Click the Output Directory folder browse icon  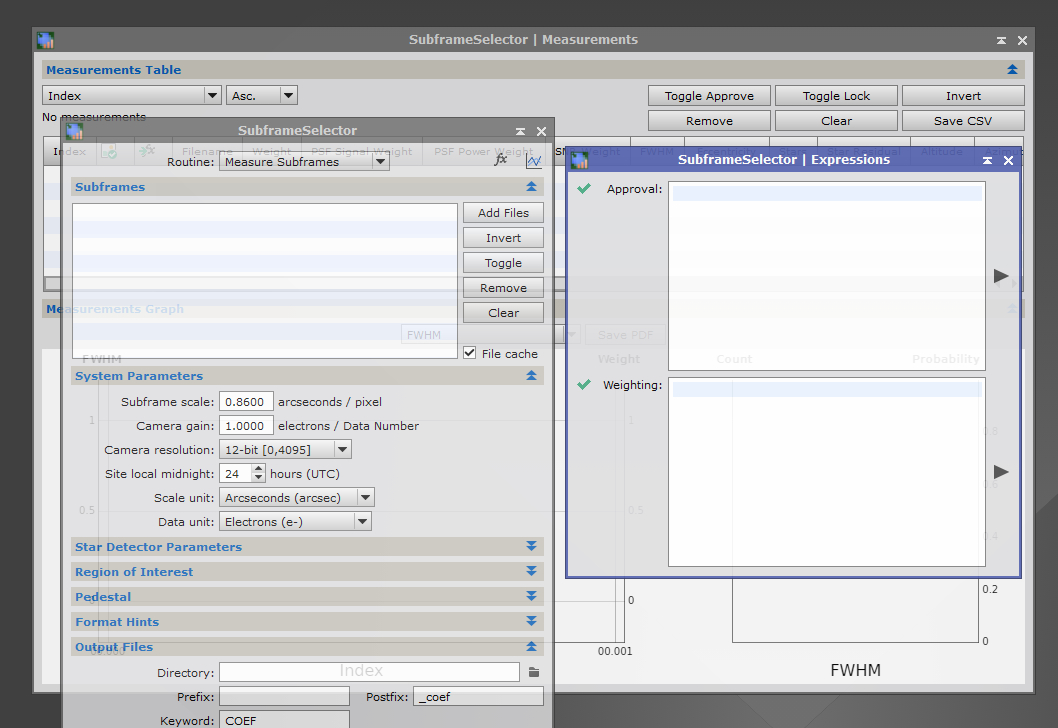[534, 673]
